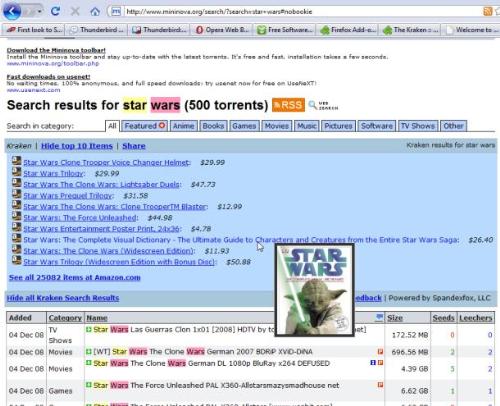
Task: Open the RSS feed icon in address bar
Action: tap(487, 11)
